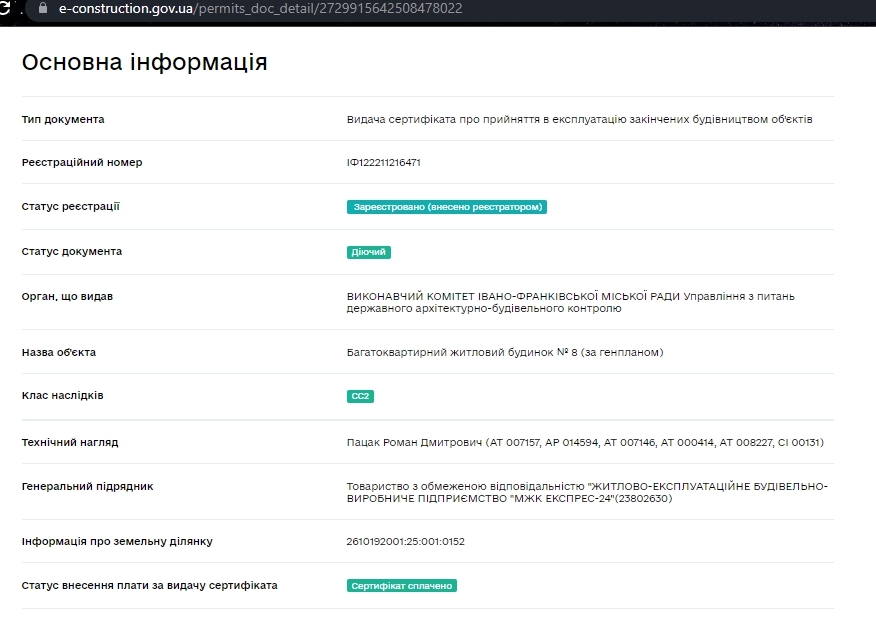Select 'Пацак Роман Дмитрович' supervisor text
Screen dimensions: 876x626
(x=415, y=442)
